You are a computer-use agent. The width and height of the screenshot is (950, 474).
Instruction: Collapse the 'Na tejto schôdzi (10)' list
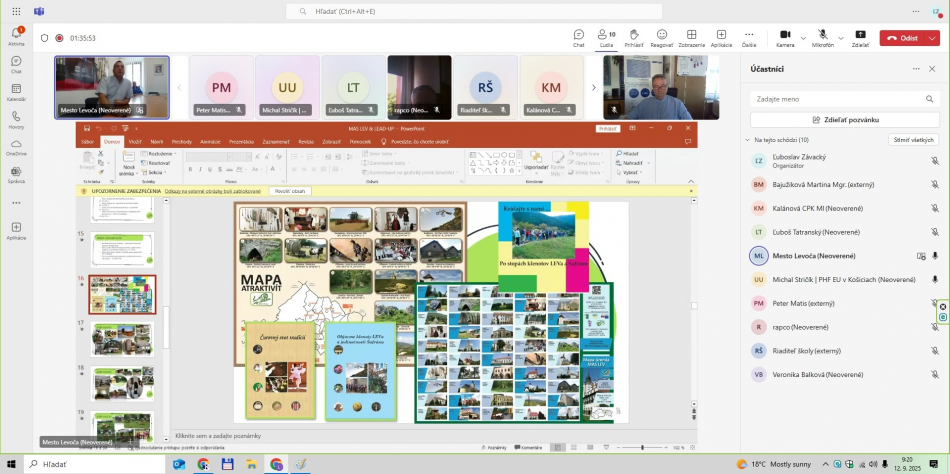coord(747,140)
